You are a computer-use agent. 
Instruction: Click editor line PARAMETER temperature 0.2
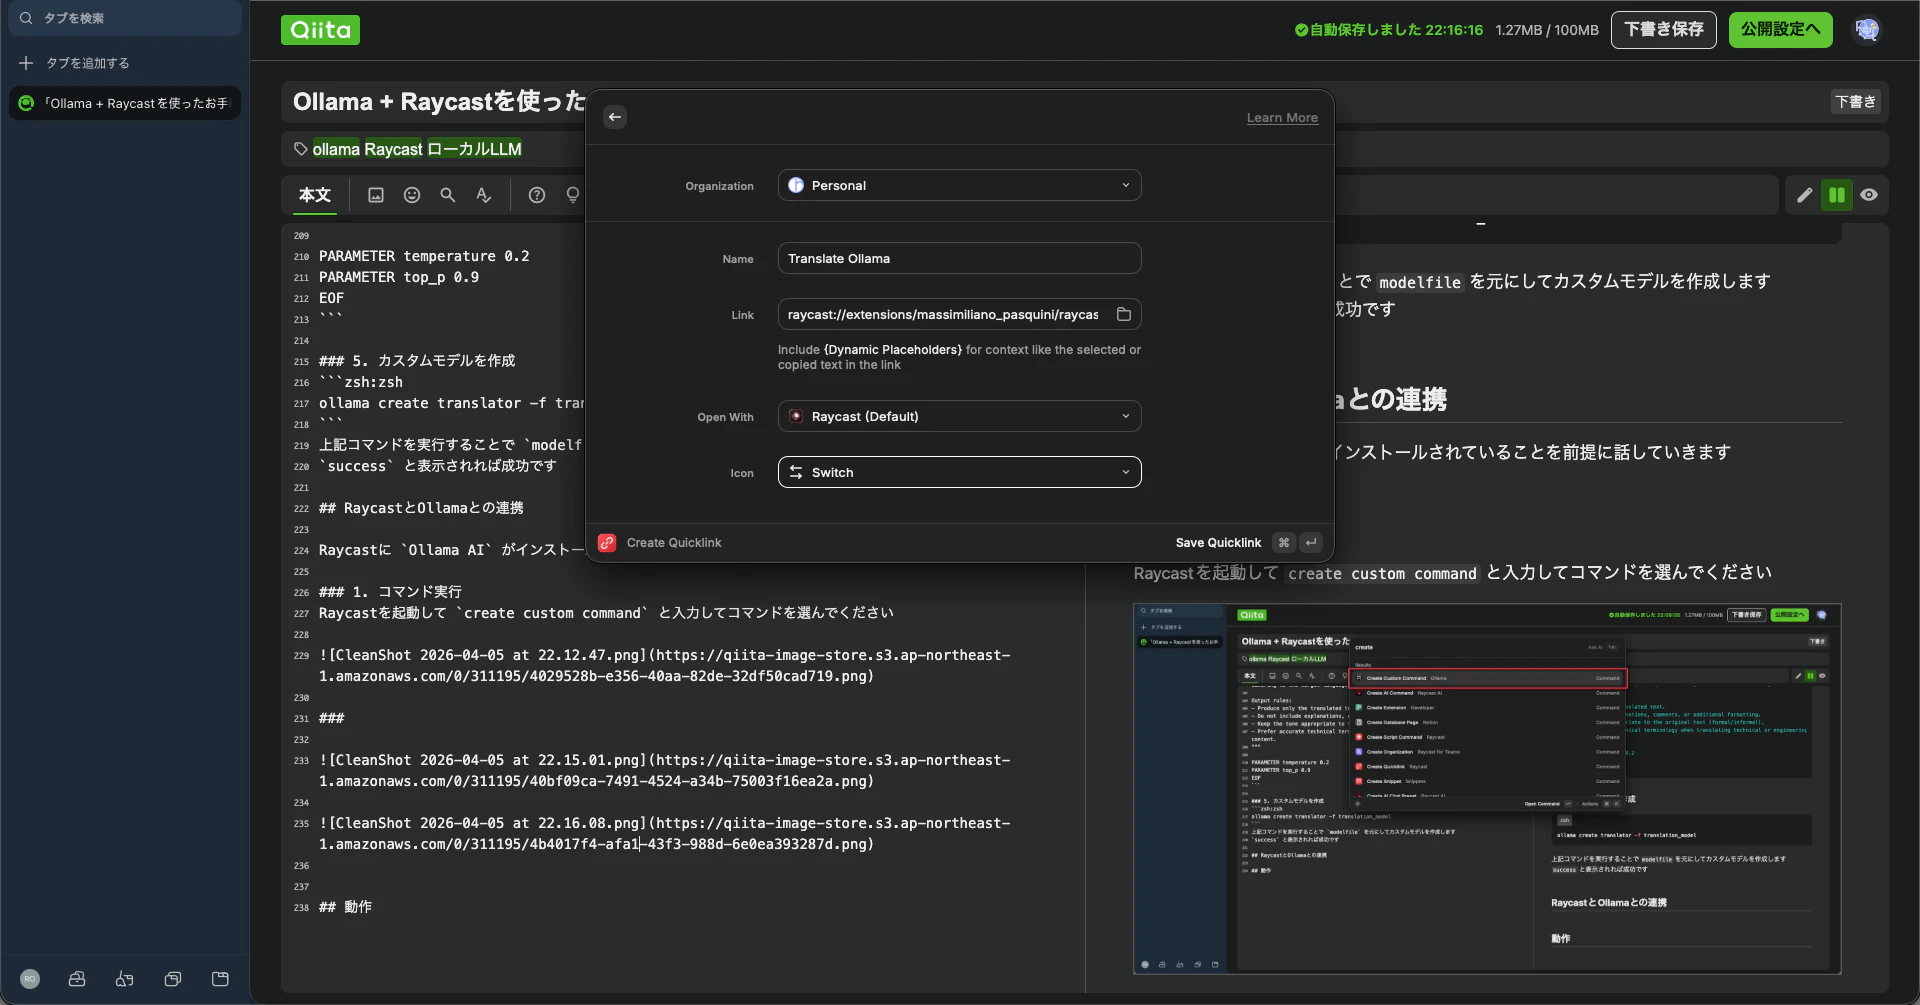[424, 256]
